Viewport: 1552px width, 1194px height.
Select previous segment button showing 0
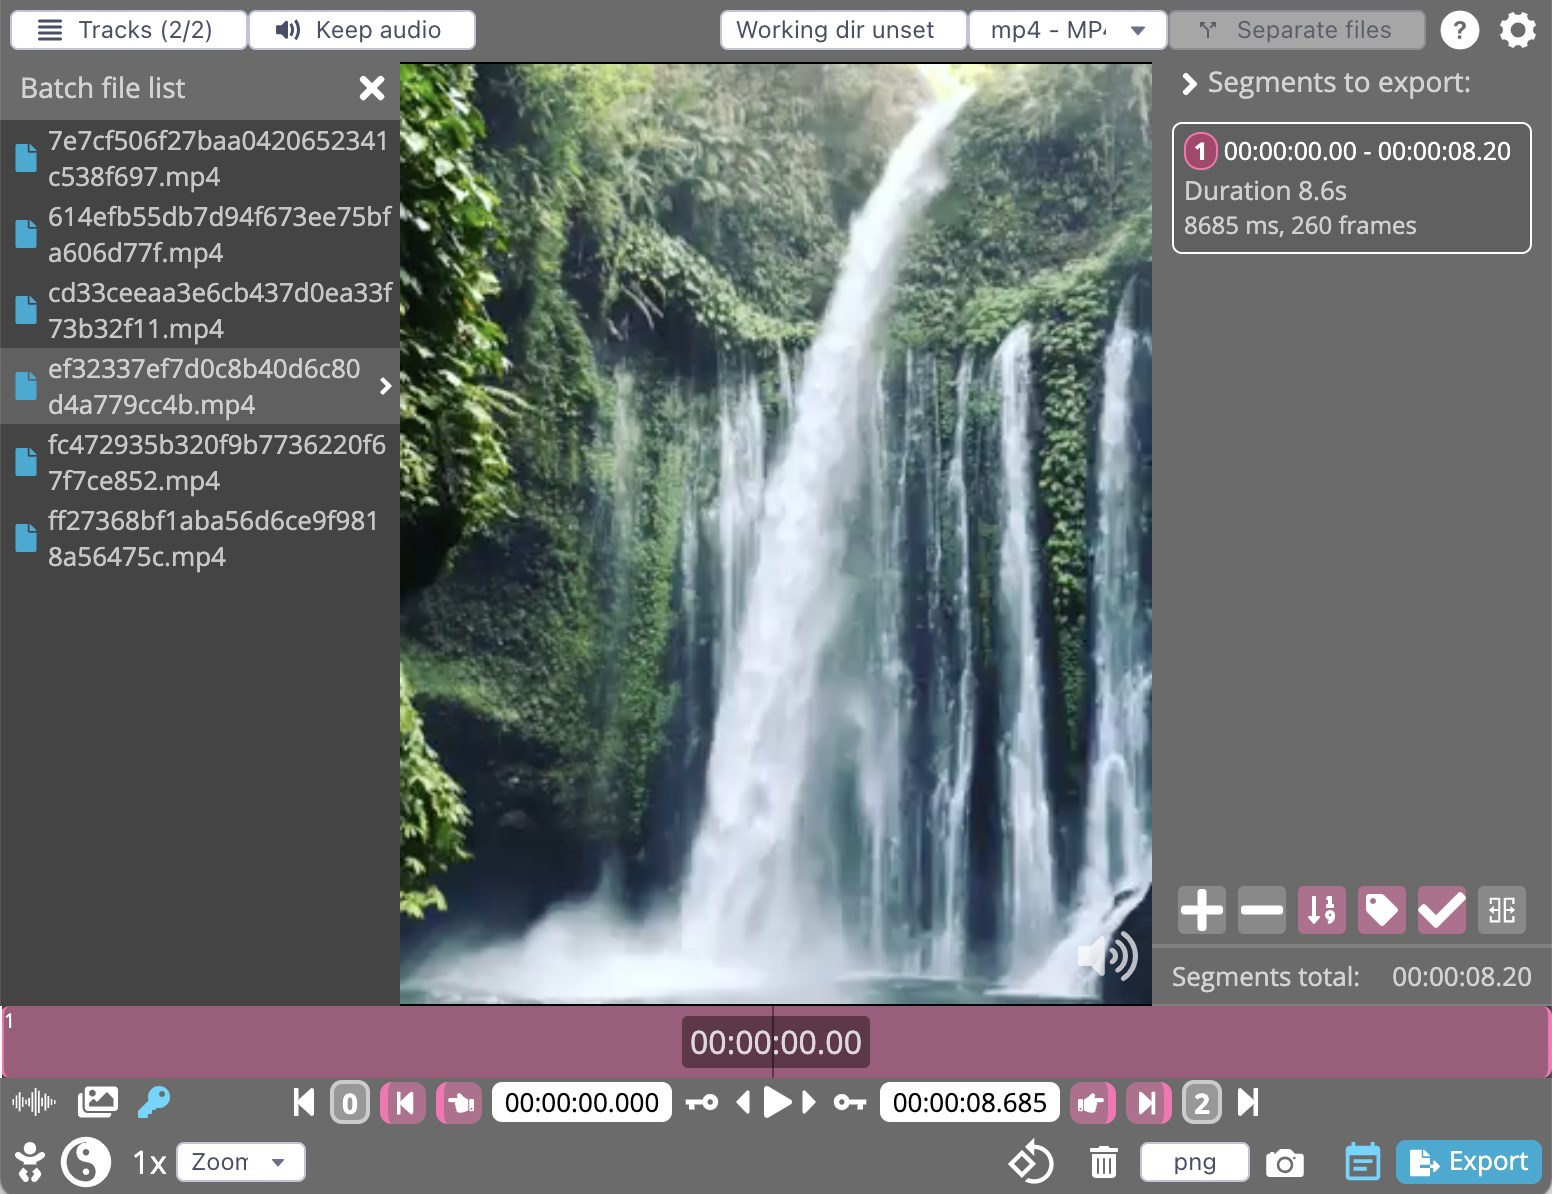pyautogui.click(x=350, y=1103)
